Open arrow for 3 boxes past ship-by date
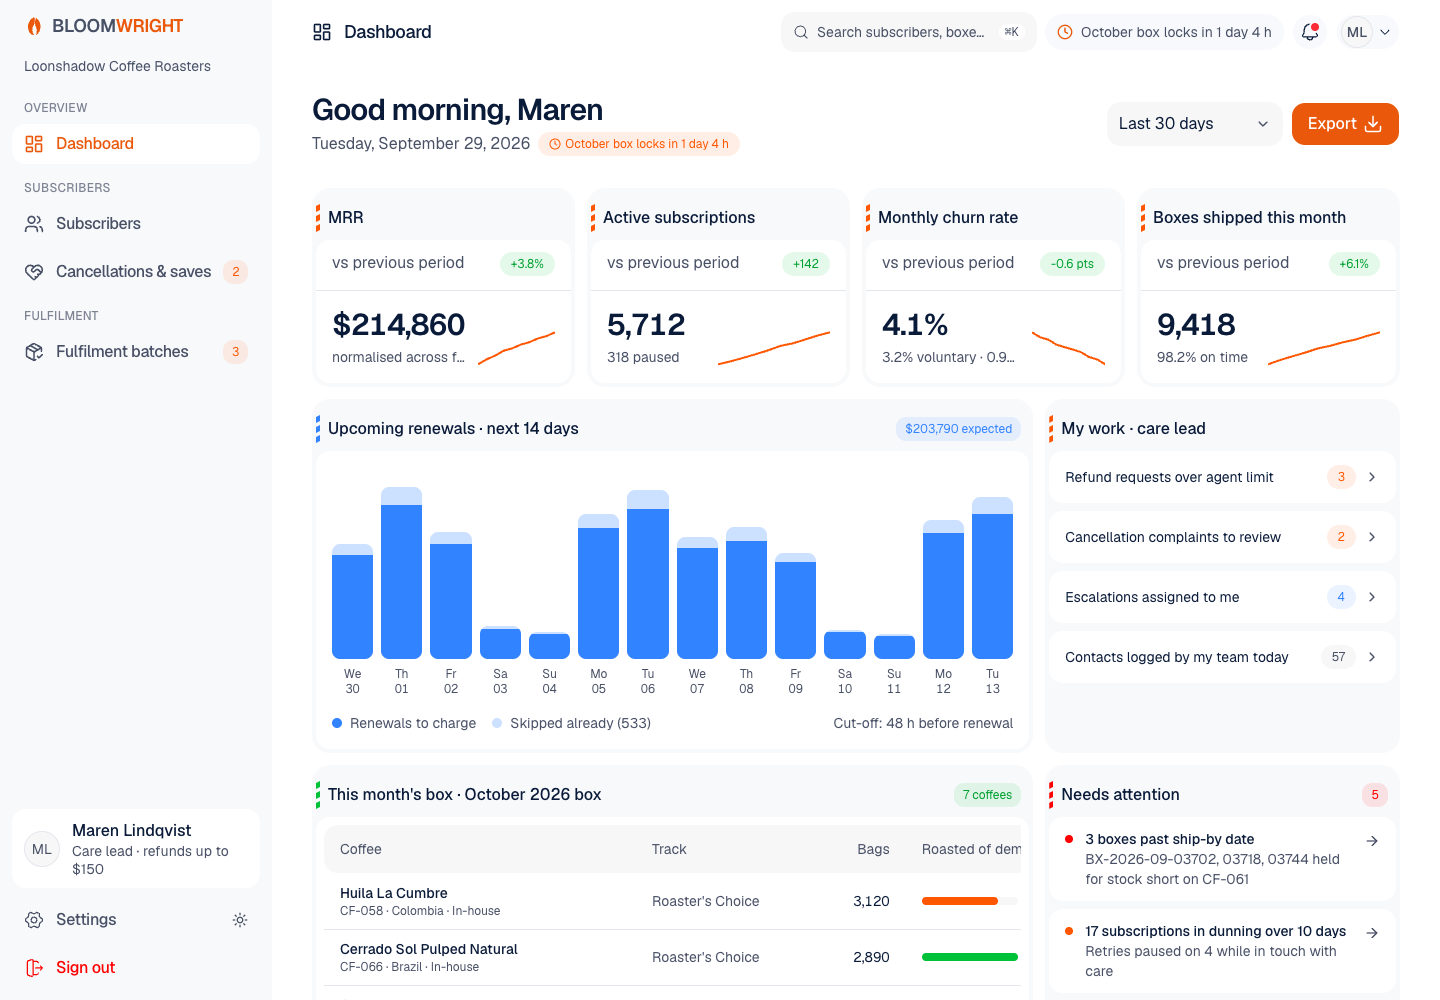Image resolution: width=1440 pixels, height=1000 pixels. pos(1372,841)
